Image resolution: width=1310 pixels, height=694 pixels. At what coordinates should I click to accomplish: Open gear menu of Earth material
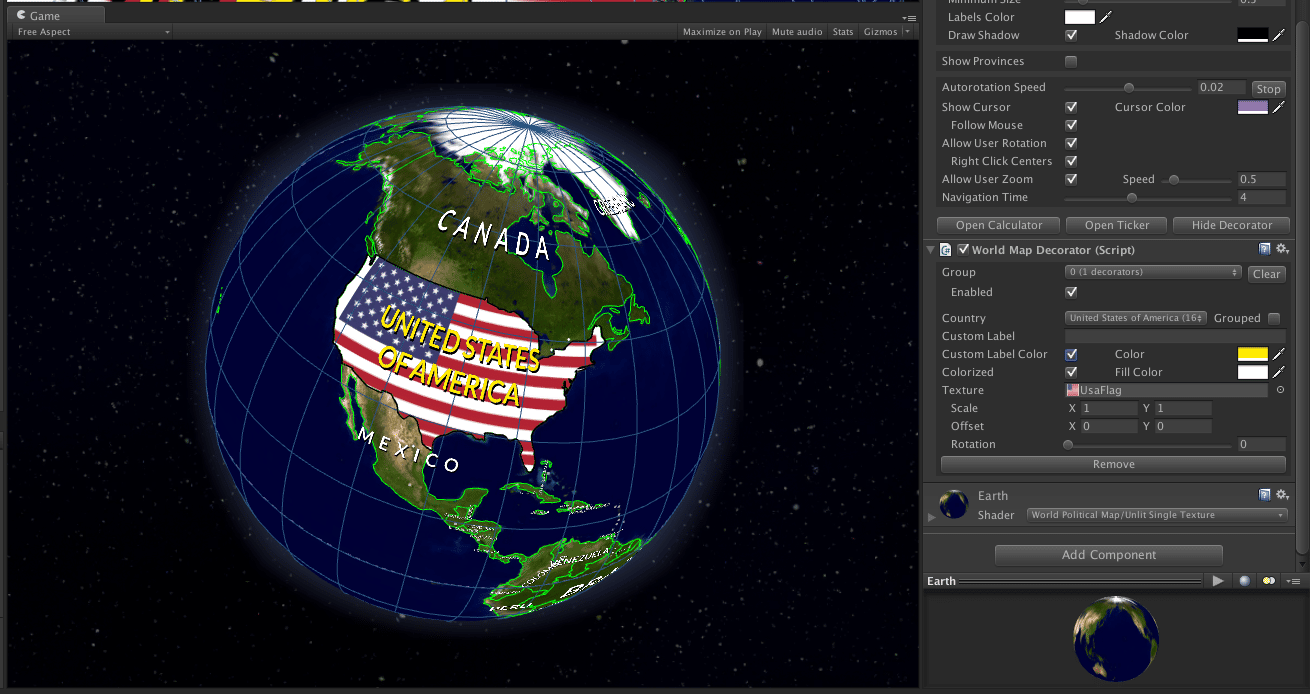tap(1282, 495)
